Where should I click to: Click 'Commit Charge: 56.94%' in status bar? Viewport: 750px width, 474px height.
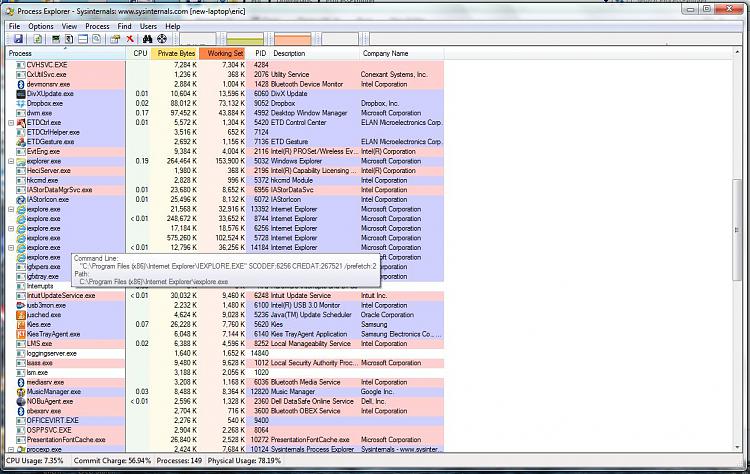112,461
